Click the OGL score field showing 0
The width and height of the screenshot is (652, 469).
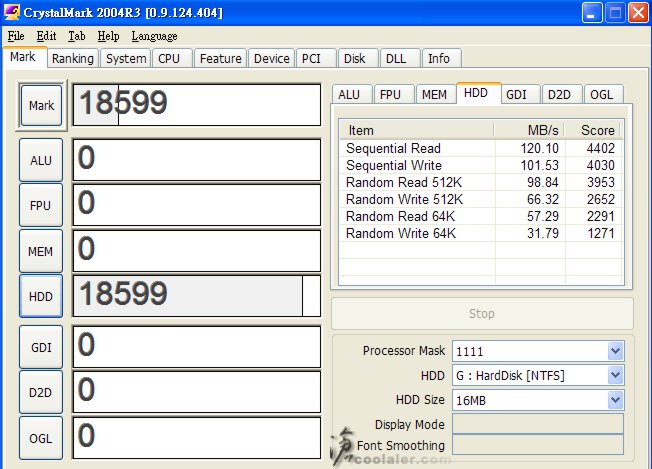(197, 438)
